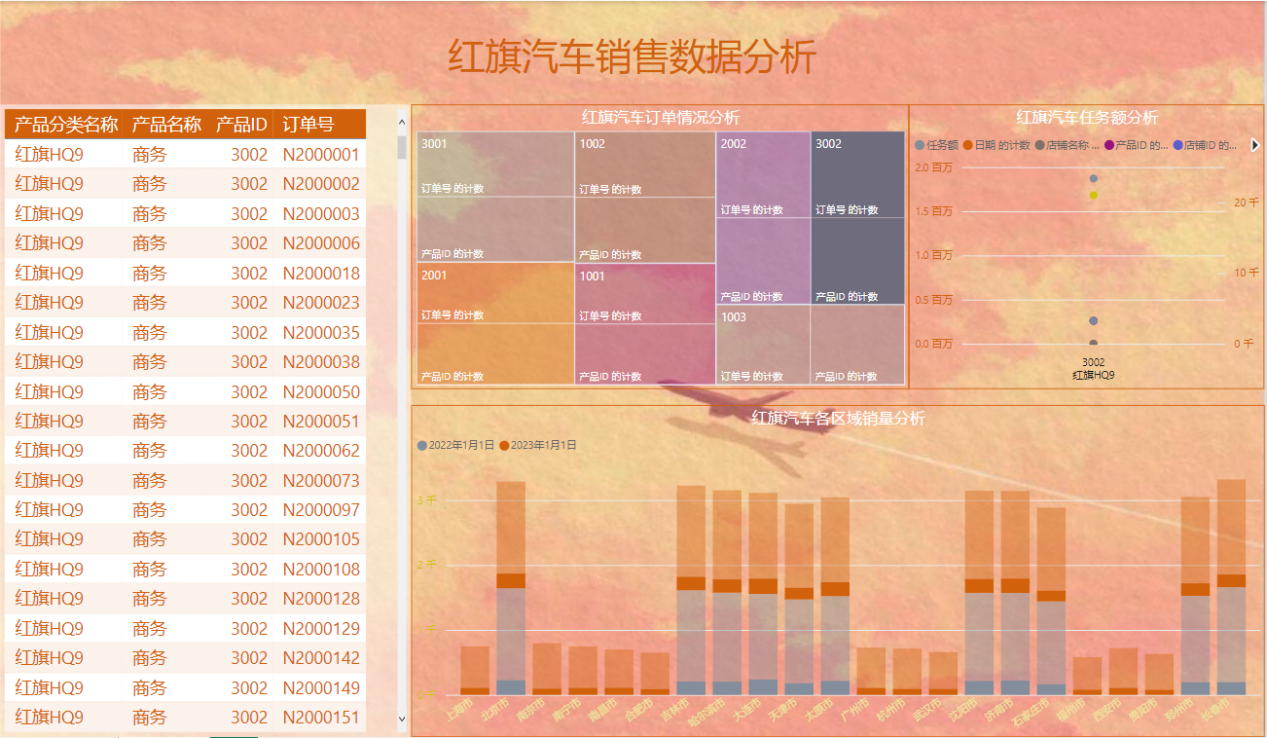Viewport: 1267px width, 738px height.
Task: Select treemap tile 3001 产品ID 的计数
Action: click(x=496, y=230)
